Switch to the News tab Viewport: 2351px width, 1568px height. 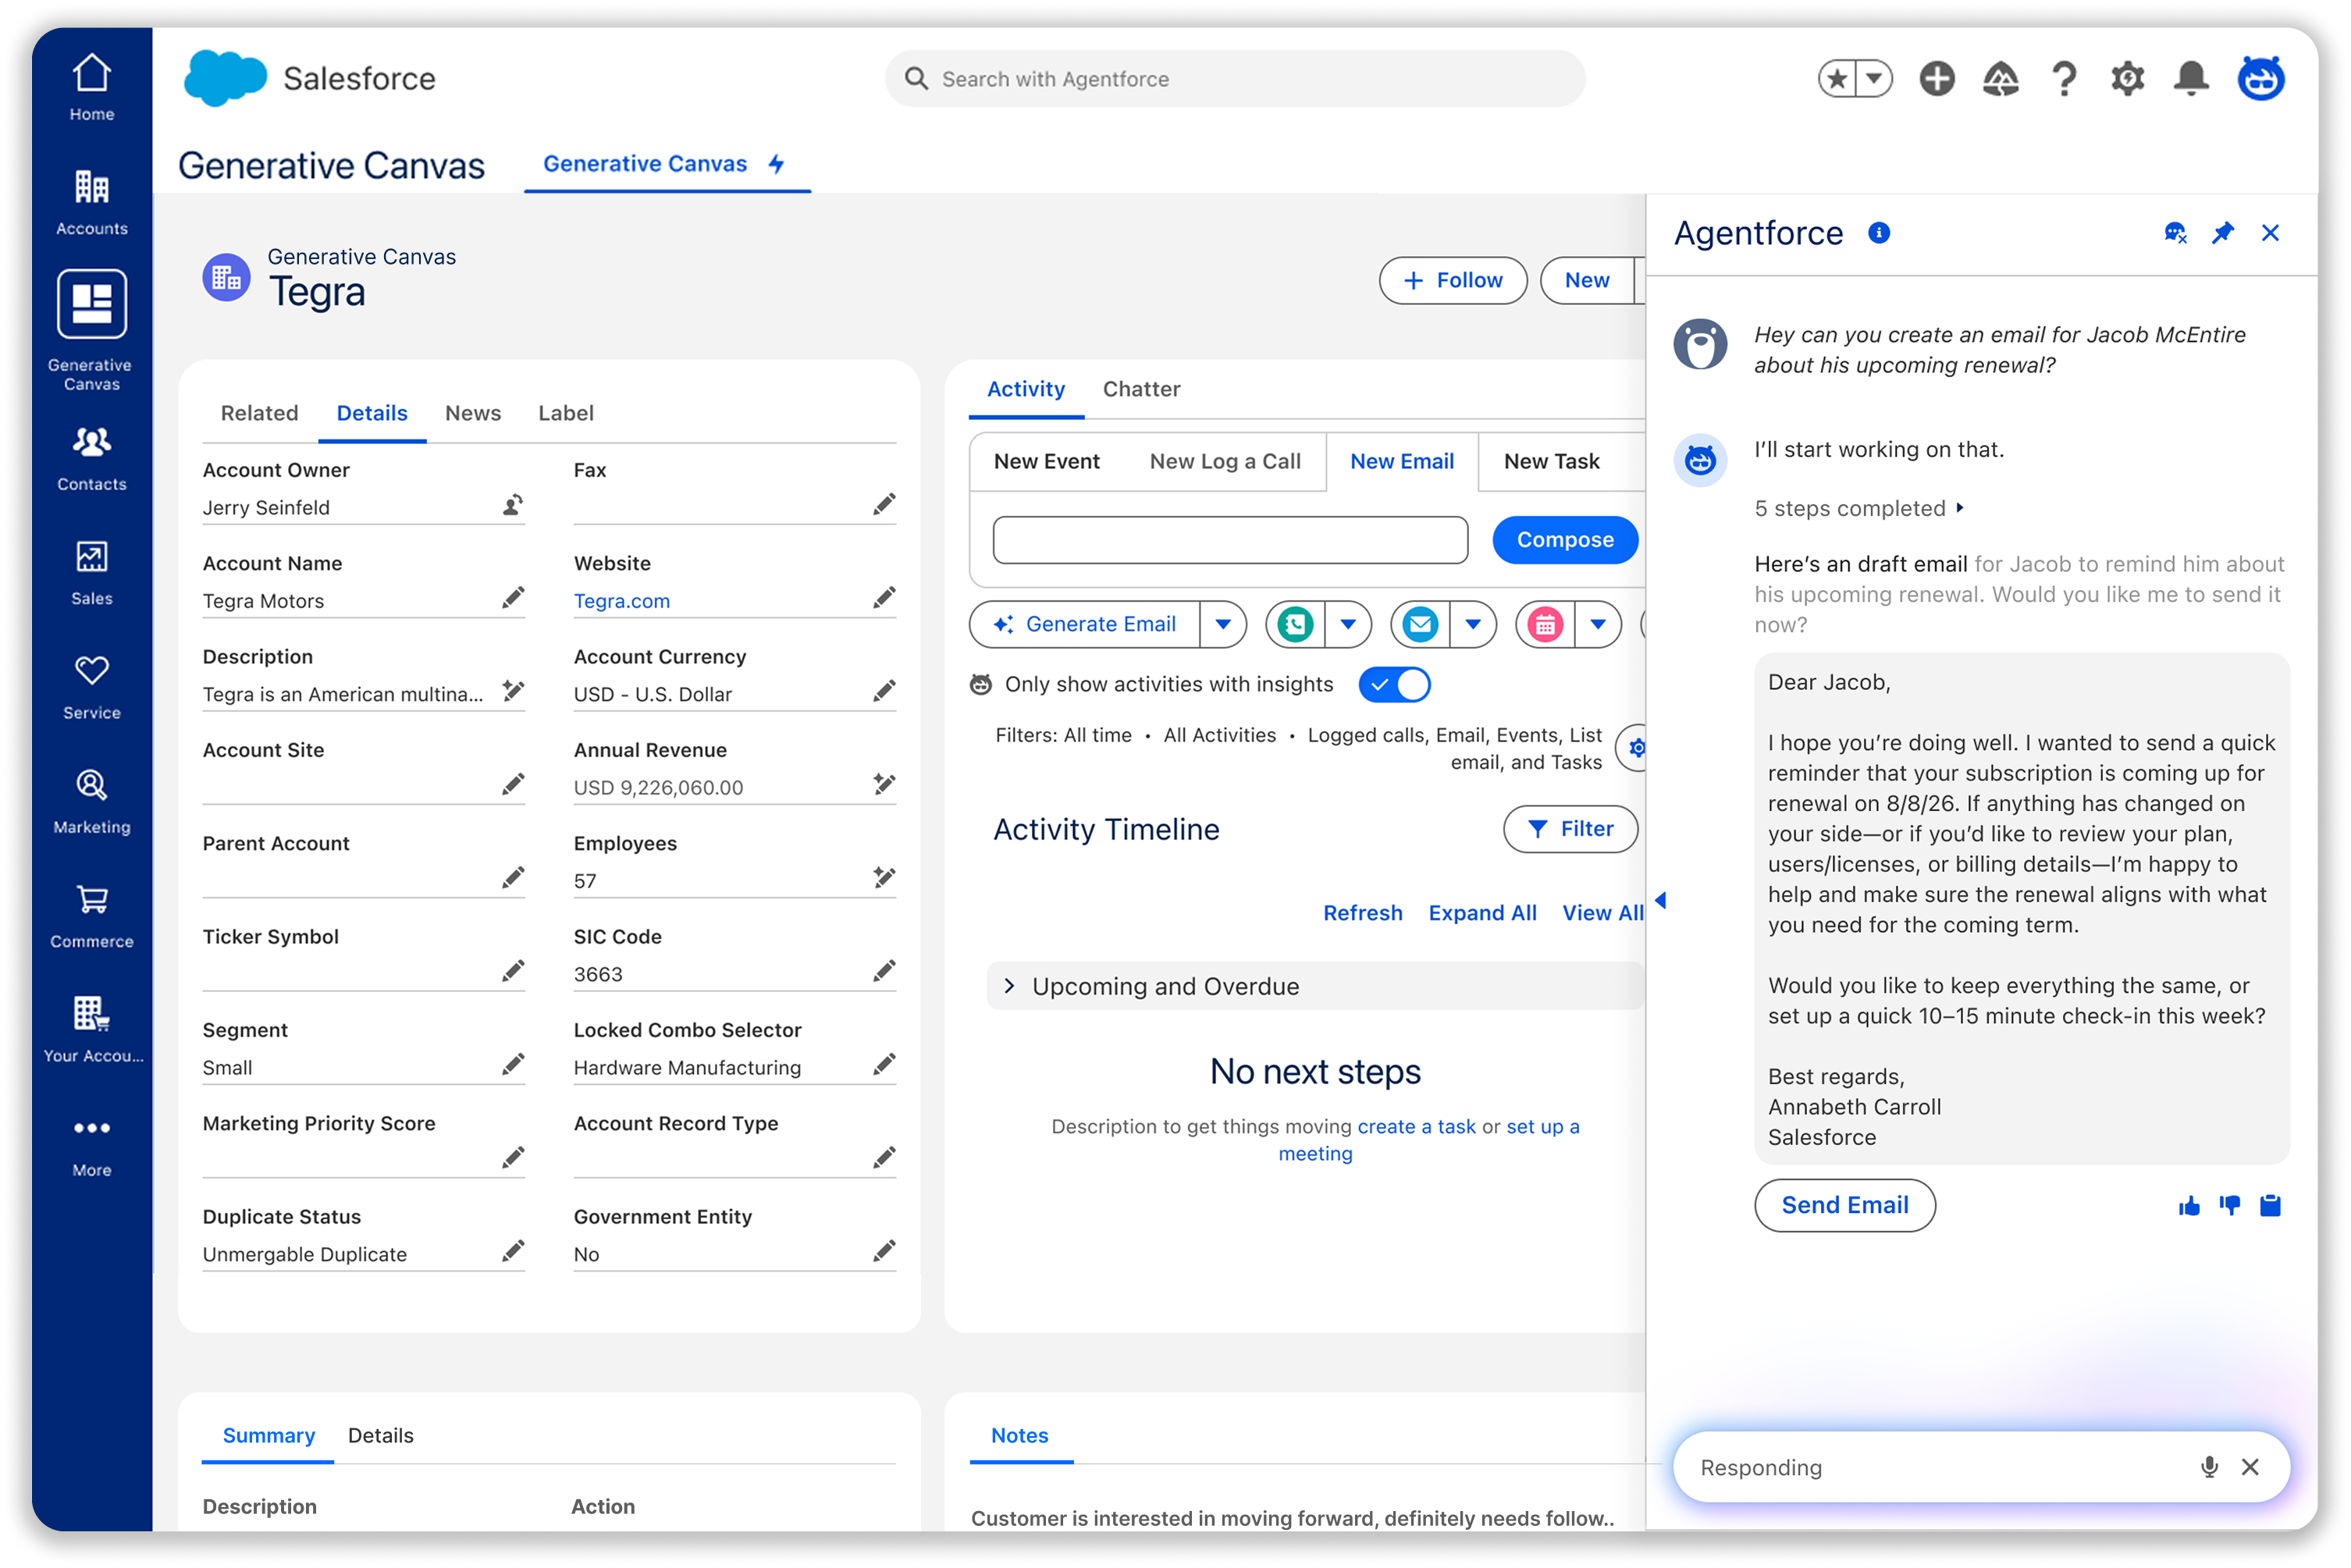[473, 413]
